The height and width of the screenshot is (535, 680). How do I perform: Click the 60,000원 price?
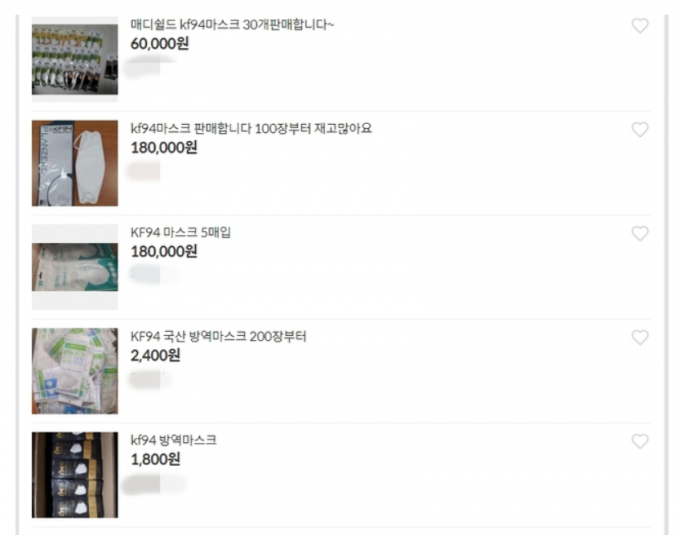click(x=160, y=44)
